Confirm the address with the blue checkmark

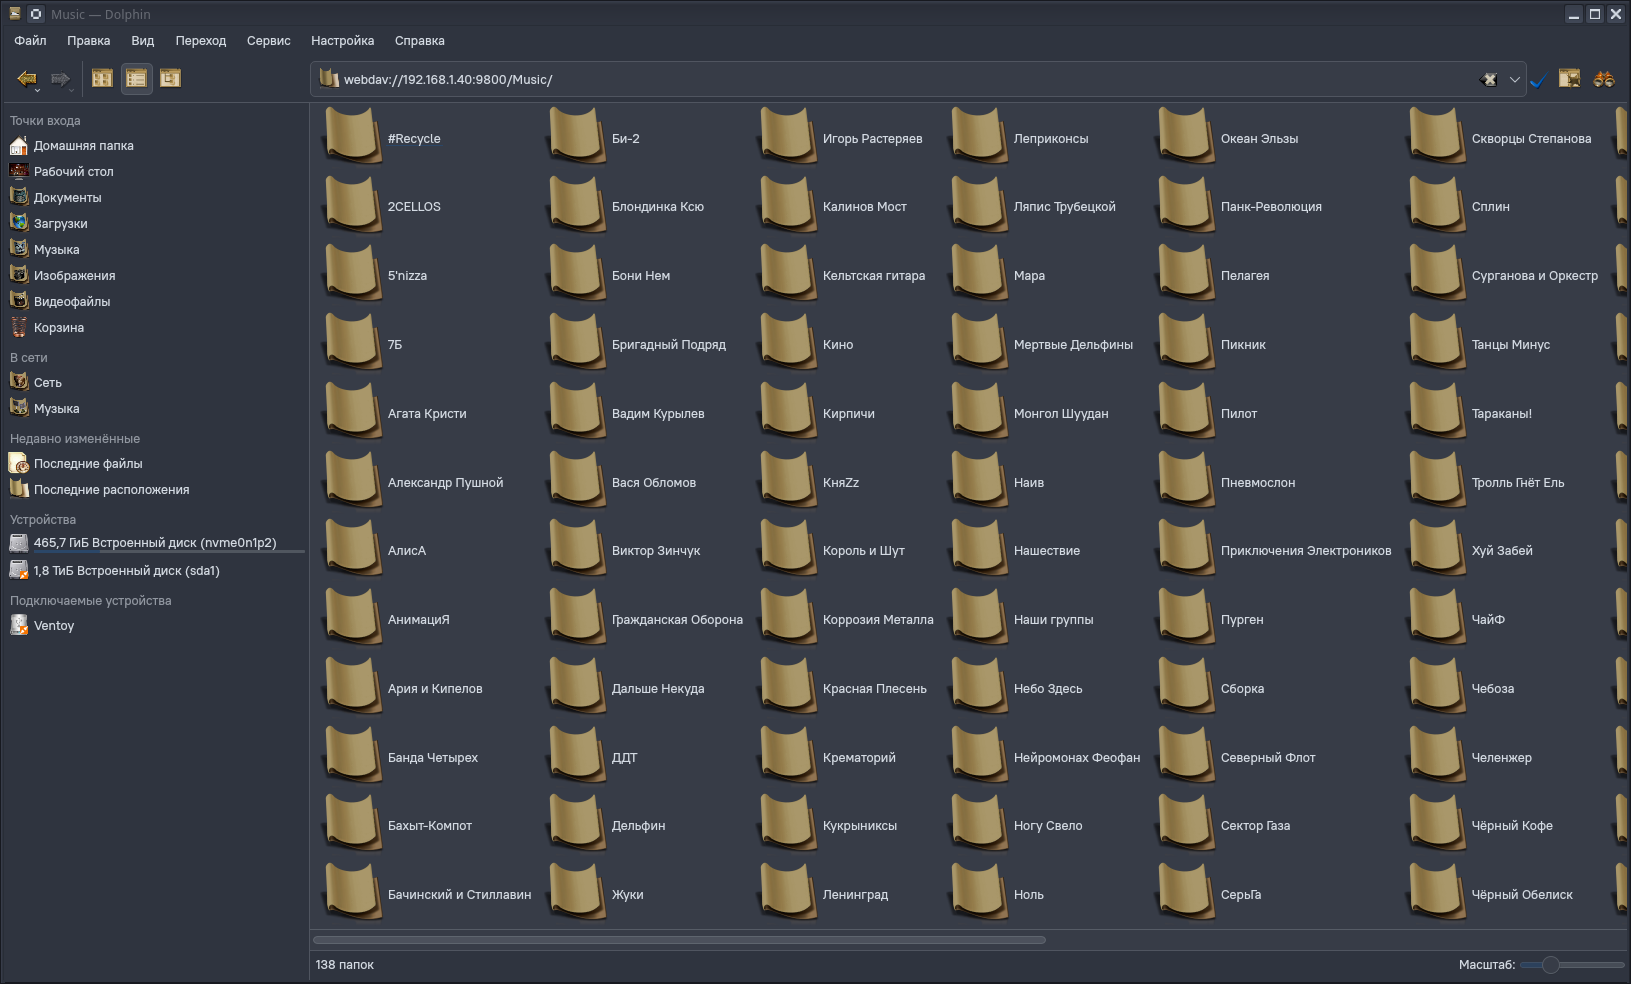coord(1538,80)
